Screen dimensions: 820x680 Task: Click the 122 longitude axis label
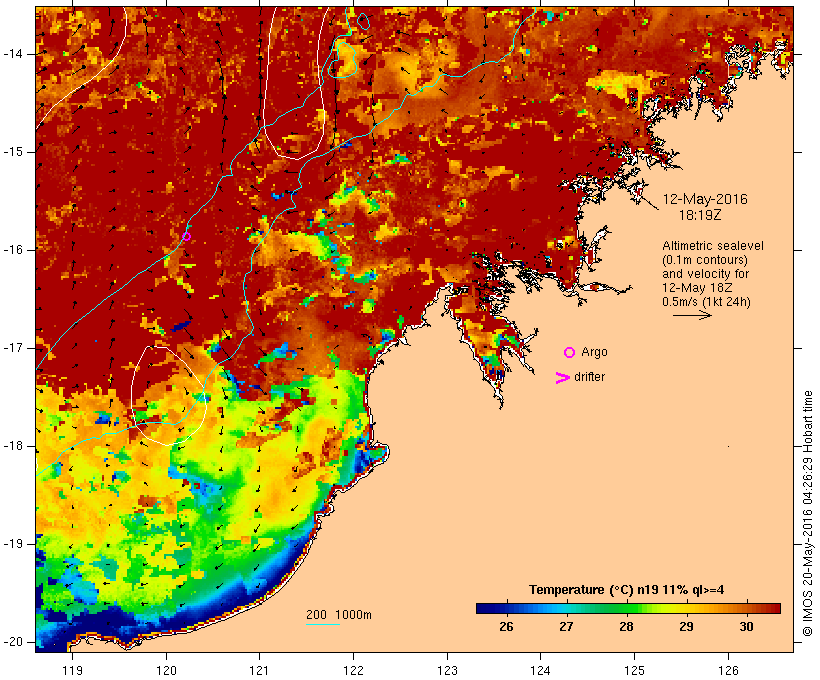(354, 670)
